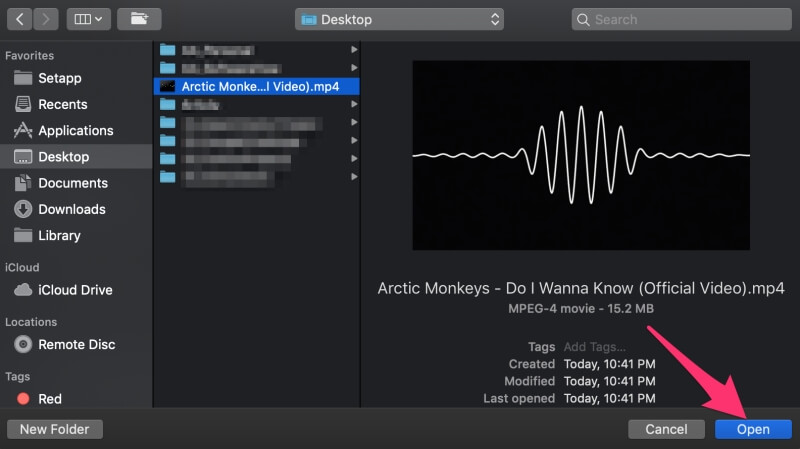The image size is (800, 449).
Task: Click the Open button
Action: (753, 429)
